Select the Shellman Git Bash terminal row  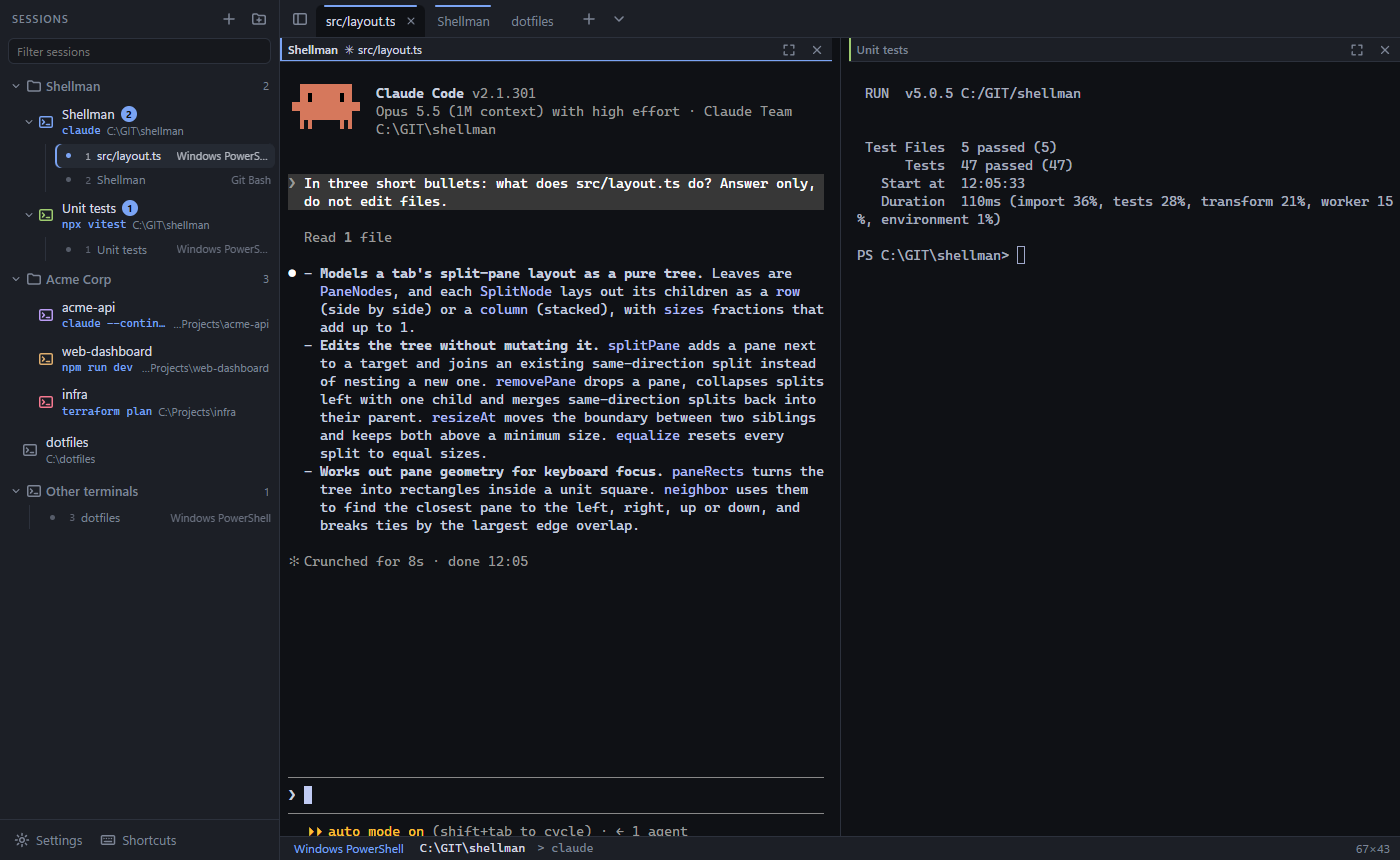[x=165, y=180]
